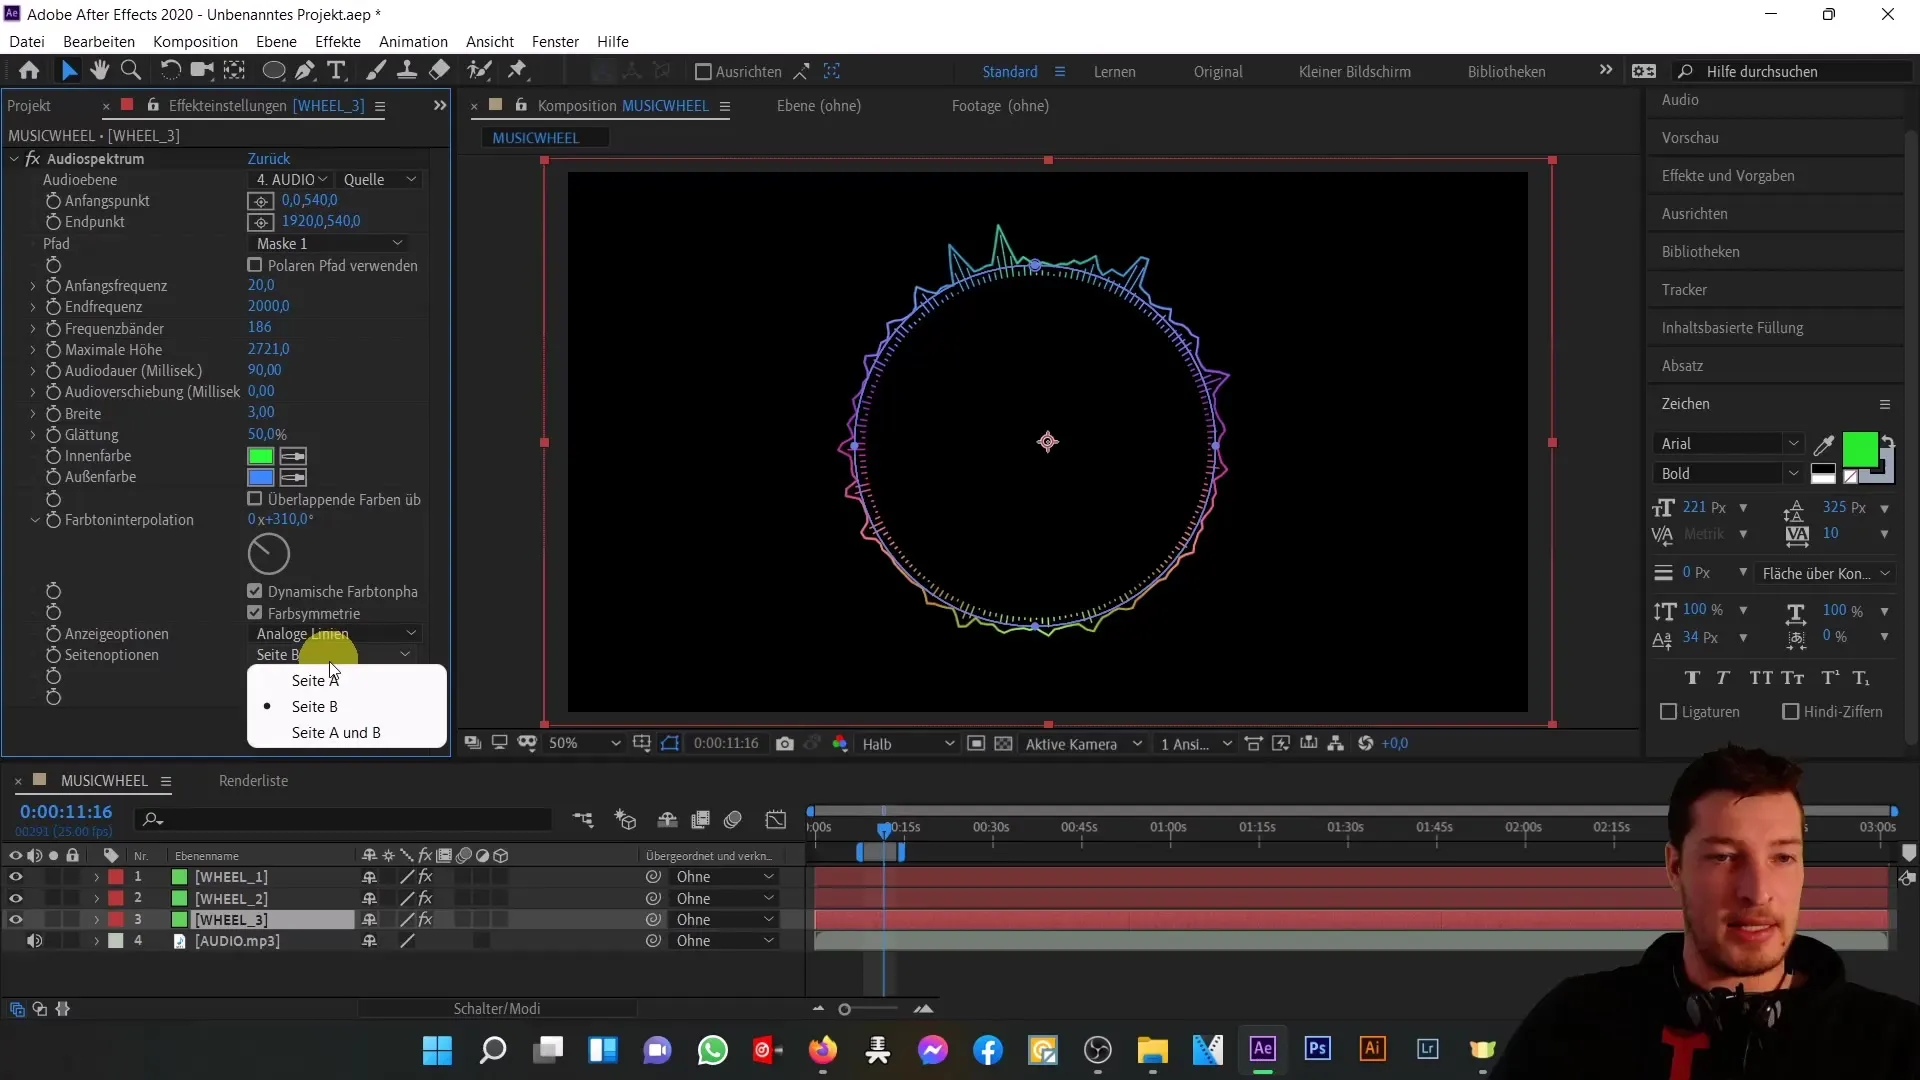Enable Ligaturen checkbox

click(x=1668, y=712)
